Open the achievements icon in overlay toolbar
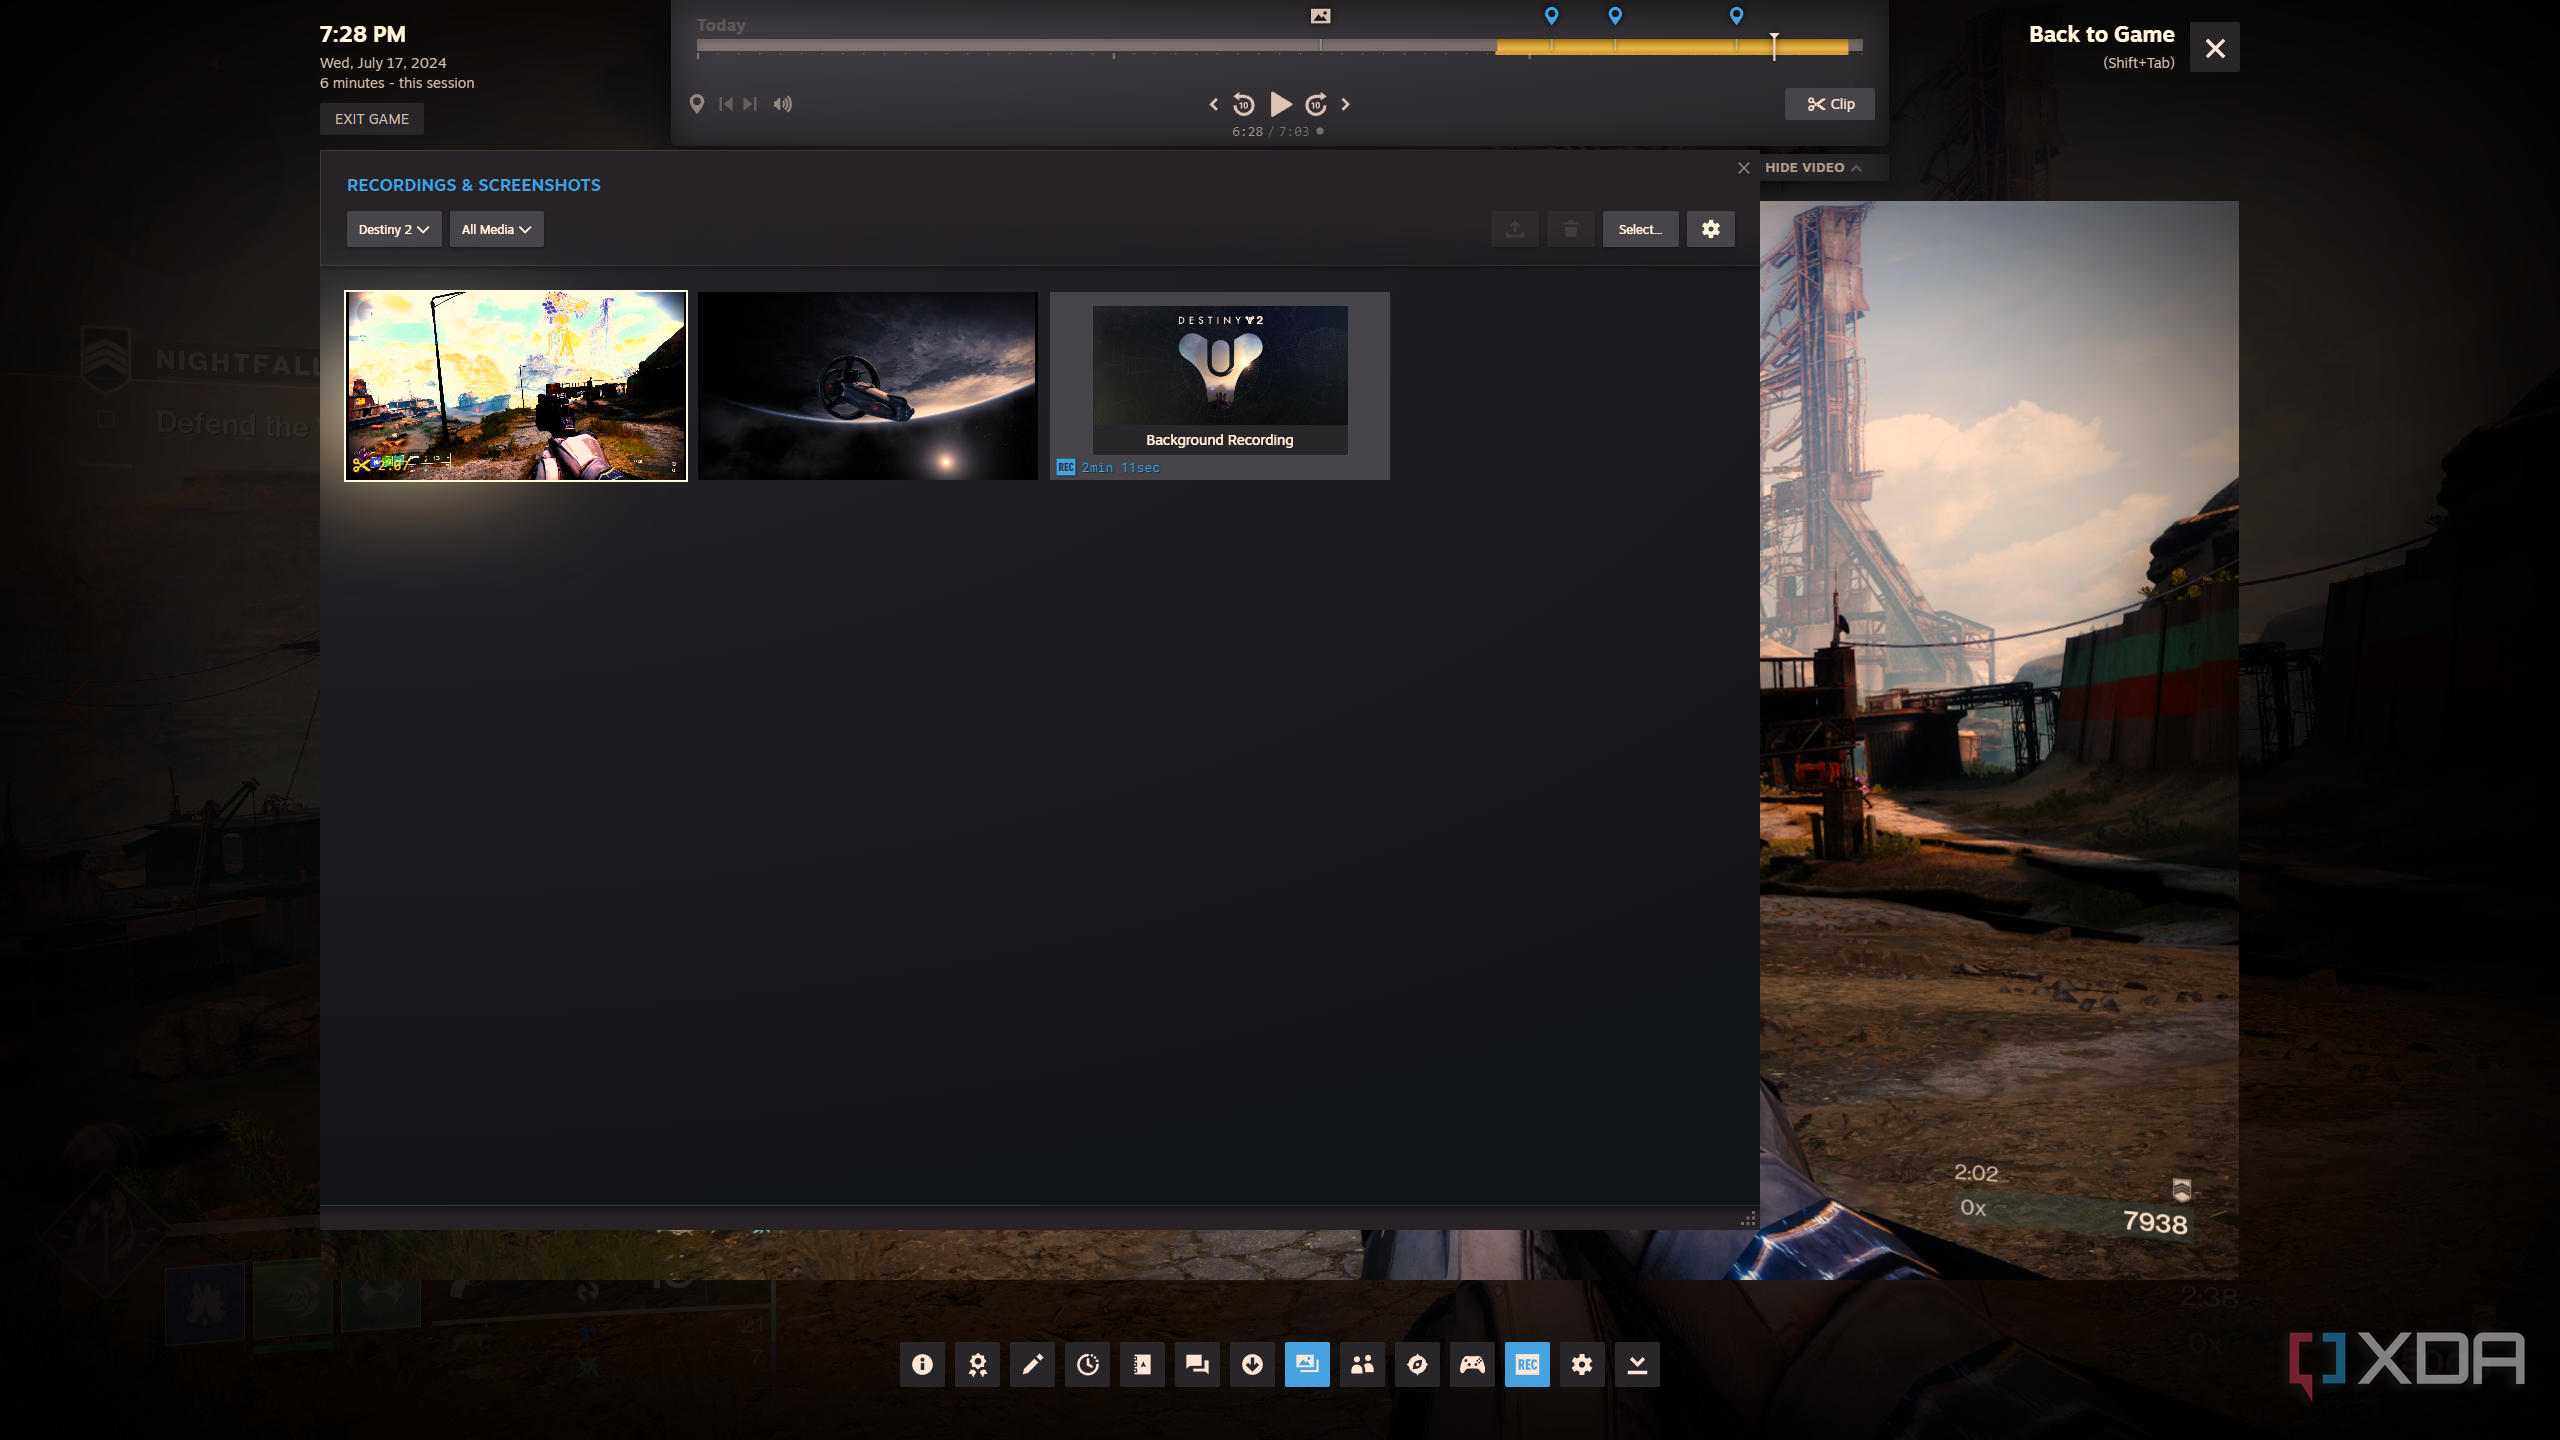2560x1440 pixels. pos(977,1364)
